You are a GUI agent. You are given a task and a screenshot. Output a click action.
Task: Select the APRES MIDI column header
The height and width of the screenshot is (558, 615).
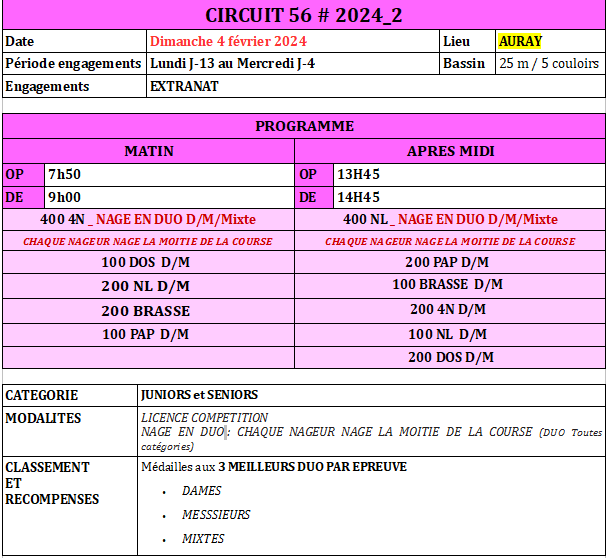450,151
